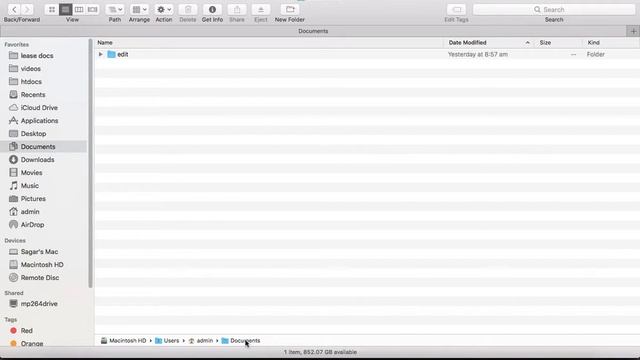This screenshot has height=360, width=640.
Task: Create a New Folder from toolbar
Action: pos(290,9)
